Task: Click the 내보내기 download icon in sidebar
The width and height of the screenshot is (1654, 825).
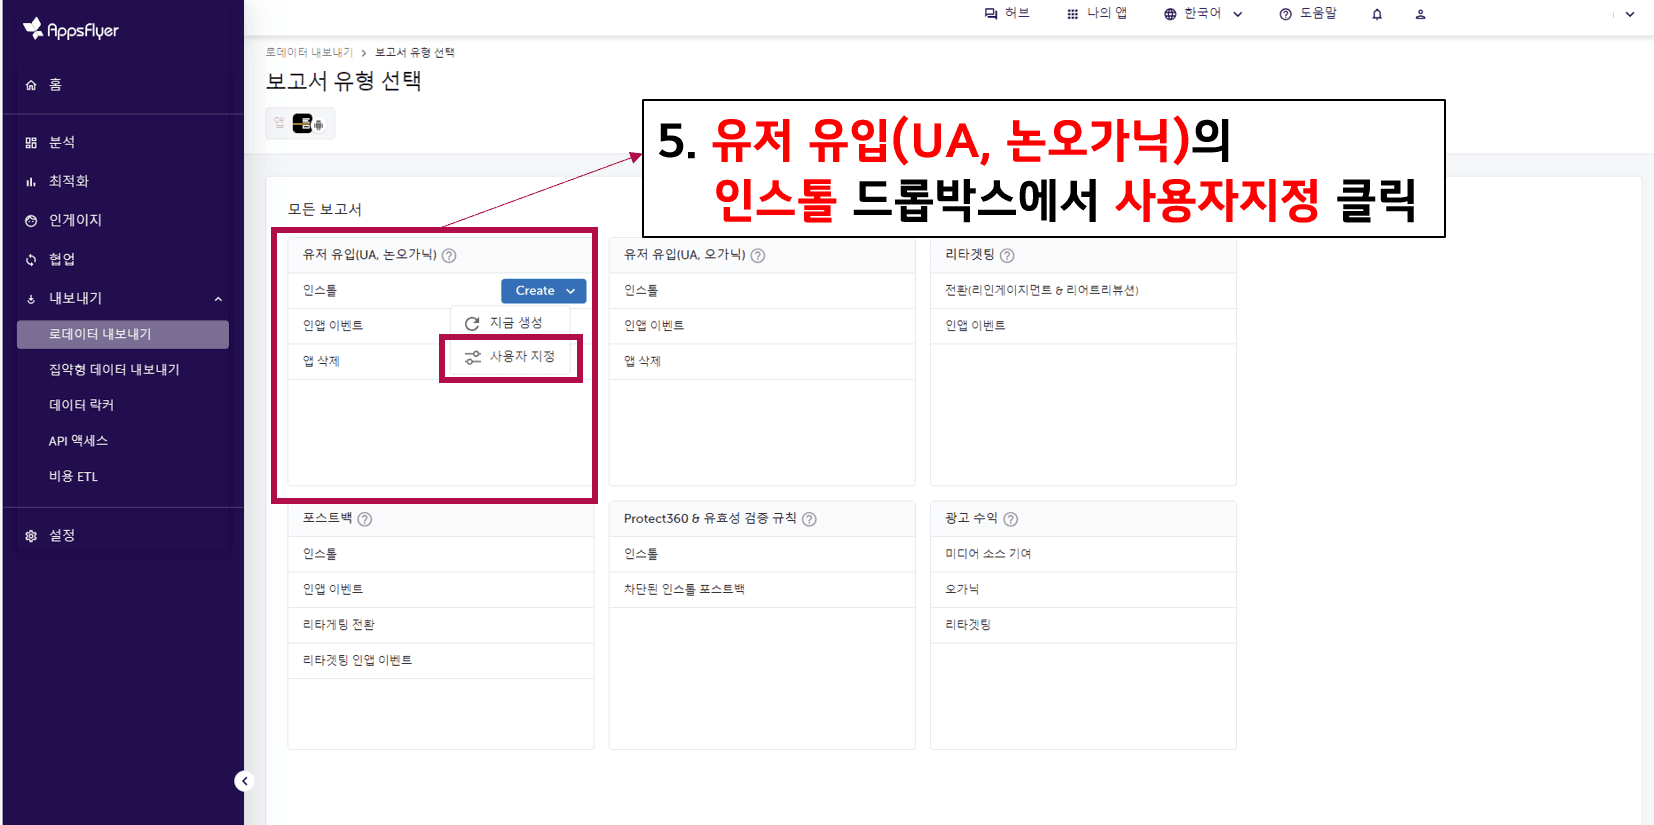Action: 31,299
